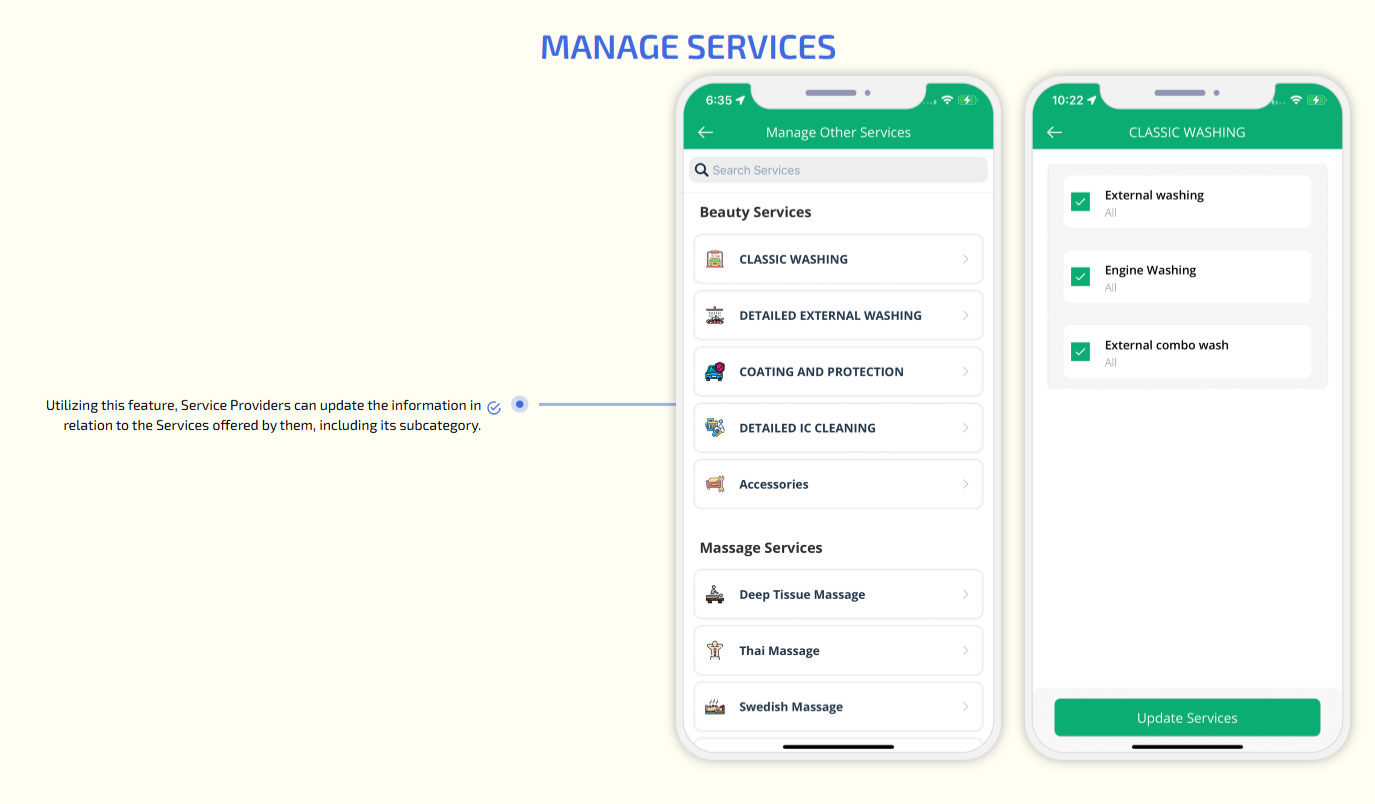Open the Accessories service label

[x=773, y=484]
